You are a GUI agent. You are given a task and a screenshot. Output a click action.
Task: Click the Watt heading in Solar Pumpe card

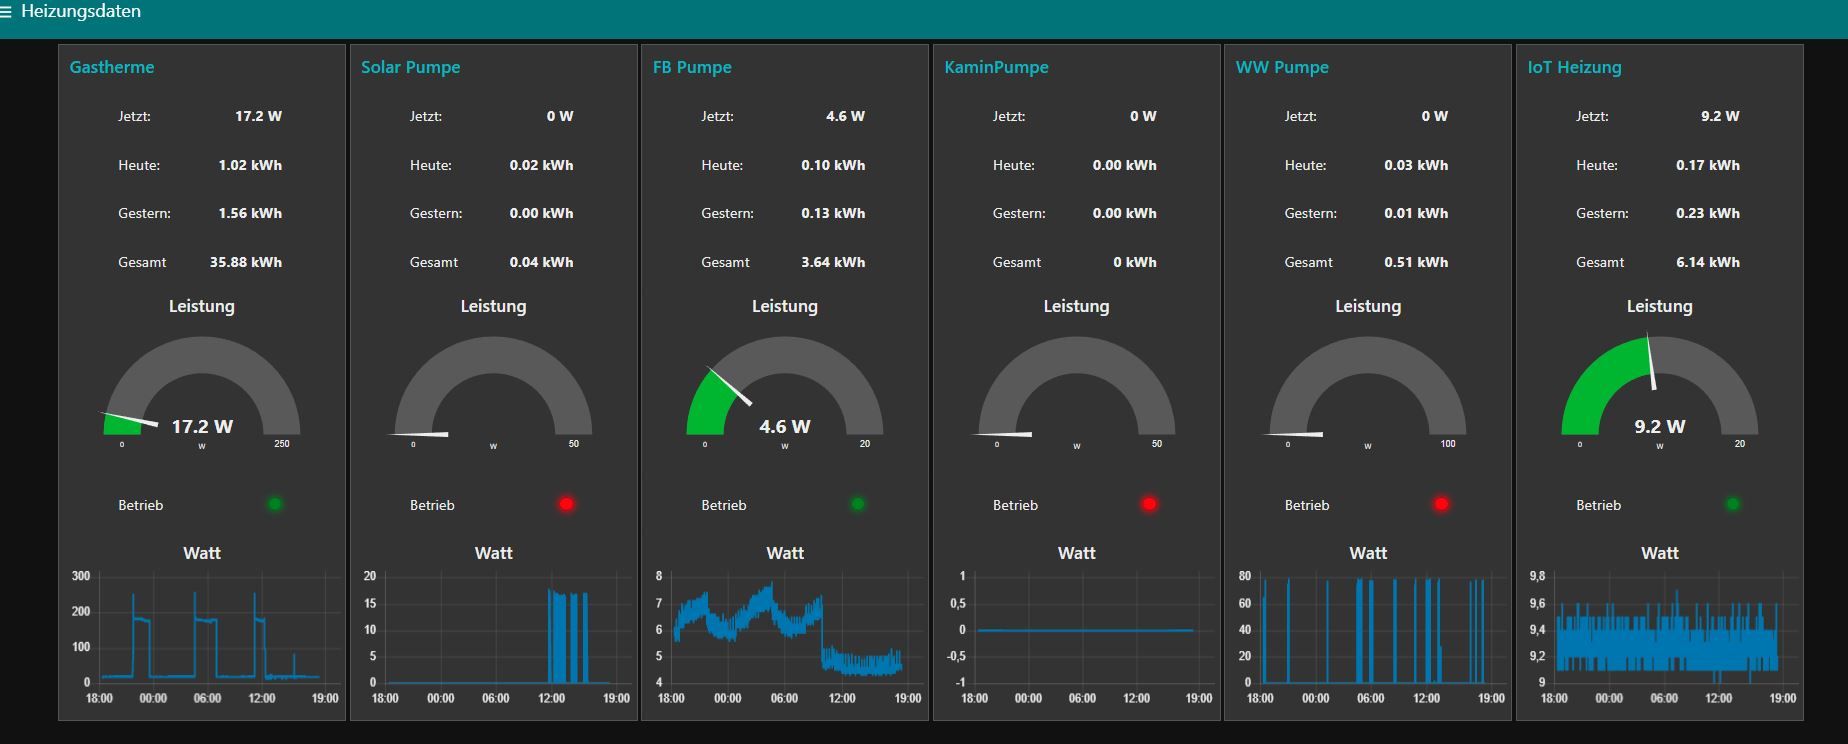click(x=493, y=553)
